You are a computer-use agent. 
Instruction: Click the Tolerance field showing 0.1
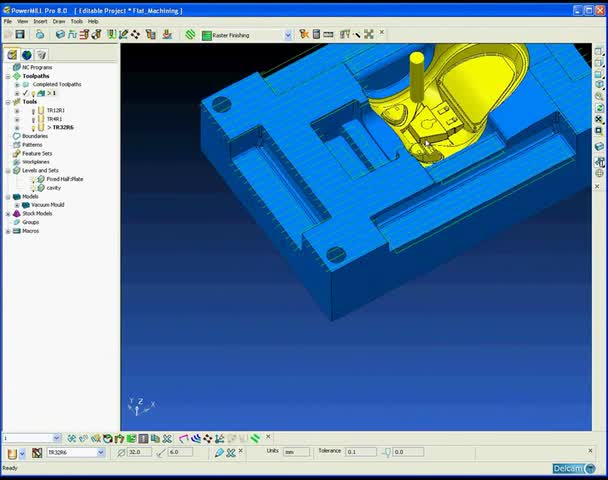361,452
